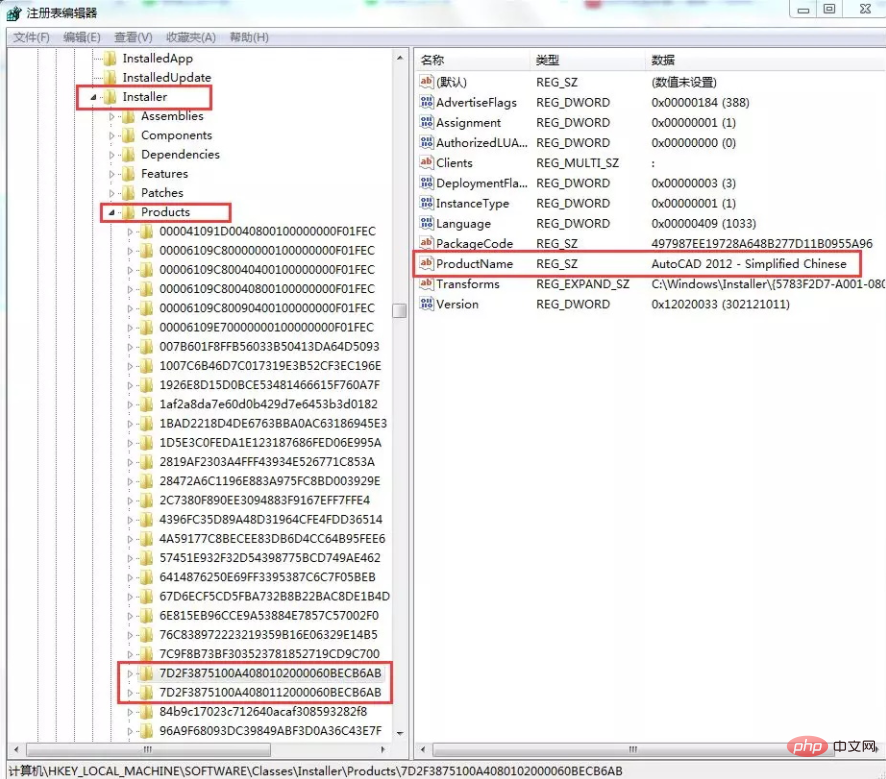Click the Language DWORD value icon

pyautogui.click(x=427, y=223)
